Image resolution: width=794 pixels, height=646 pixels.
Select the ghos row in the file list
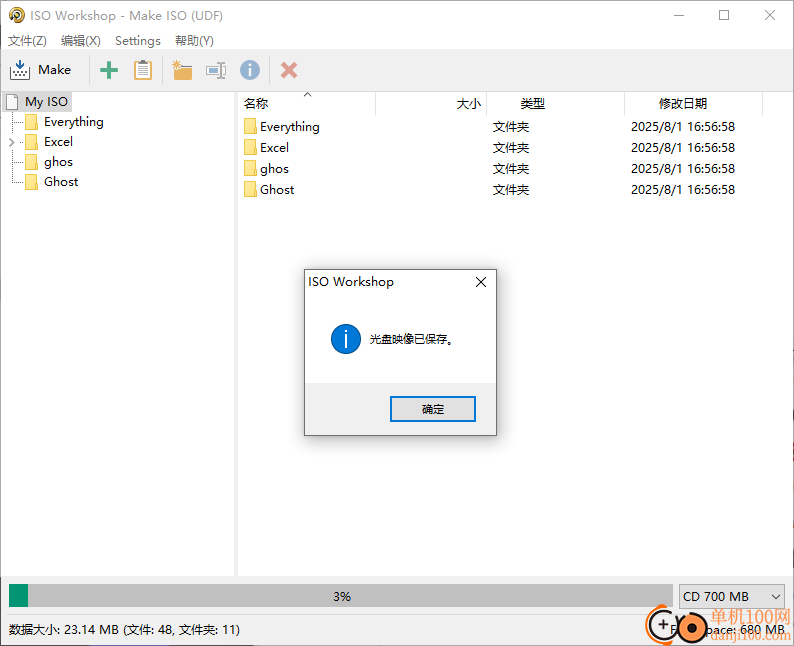coord(501,169)
